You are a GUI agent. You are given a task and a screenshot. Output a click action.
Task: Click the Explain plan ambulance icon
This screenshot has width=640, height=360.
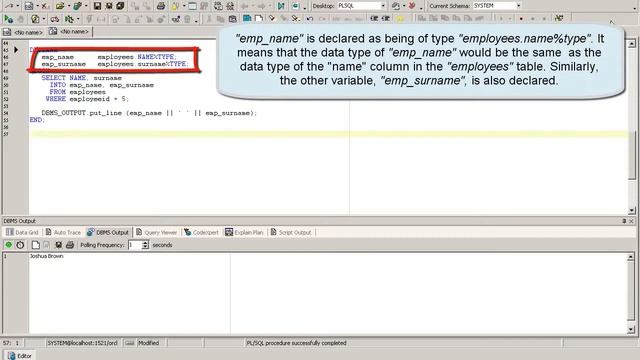55,19
